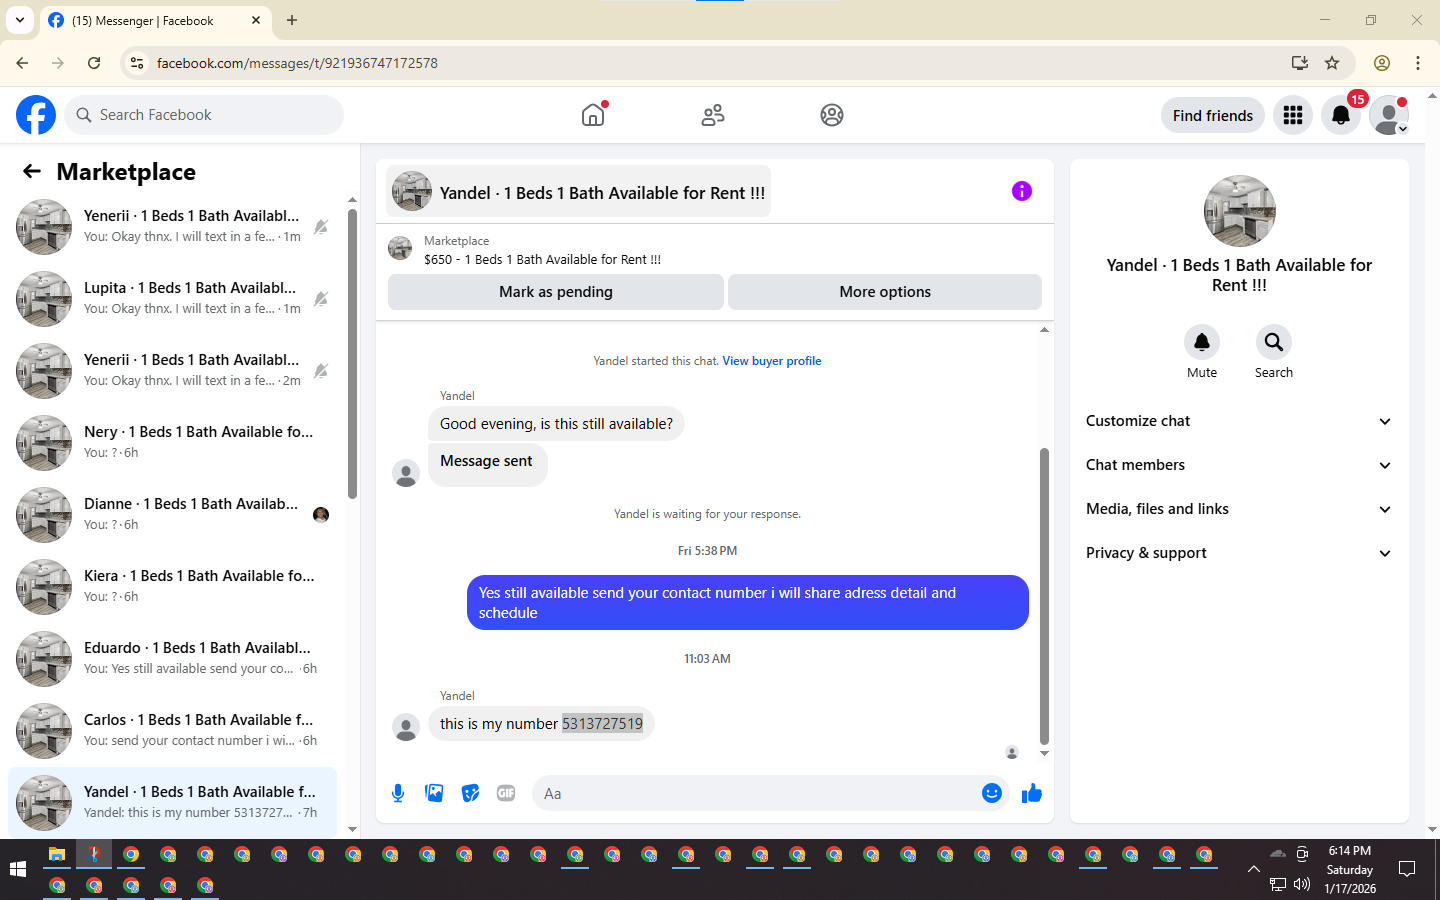Viewport: 1440px width, 900px height.
Task: Send a thumbs-up like
Action: (1032, 793)
